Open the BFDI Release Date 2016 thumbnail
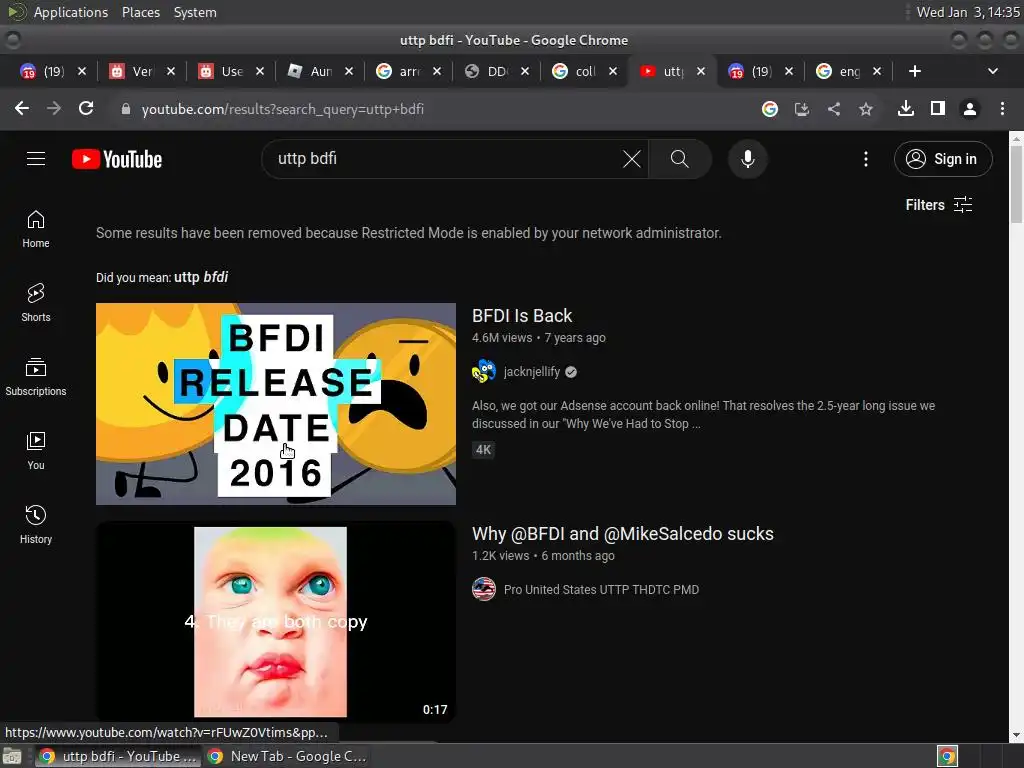This screenshot has height=768, width=1024. pos(276,404)
